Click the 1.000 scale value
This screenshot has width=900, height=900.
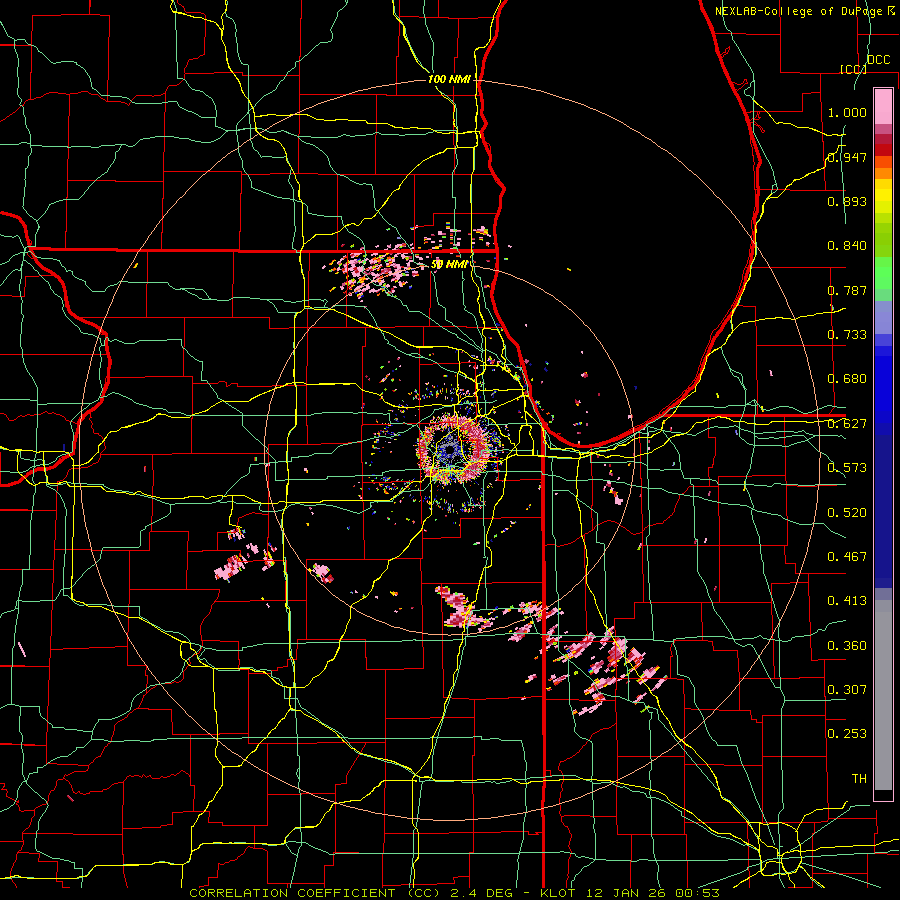coord(847,112)
